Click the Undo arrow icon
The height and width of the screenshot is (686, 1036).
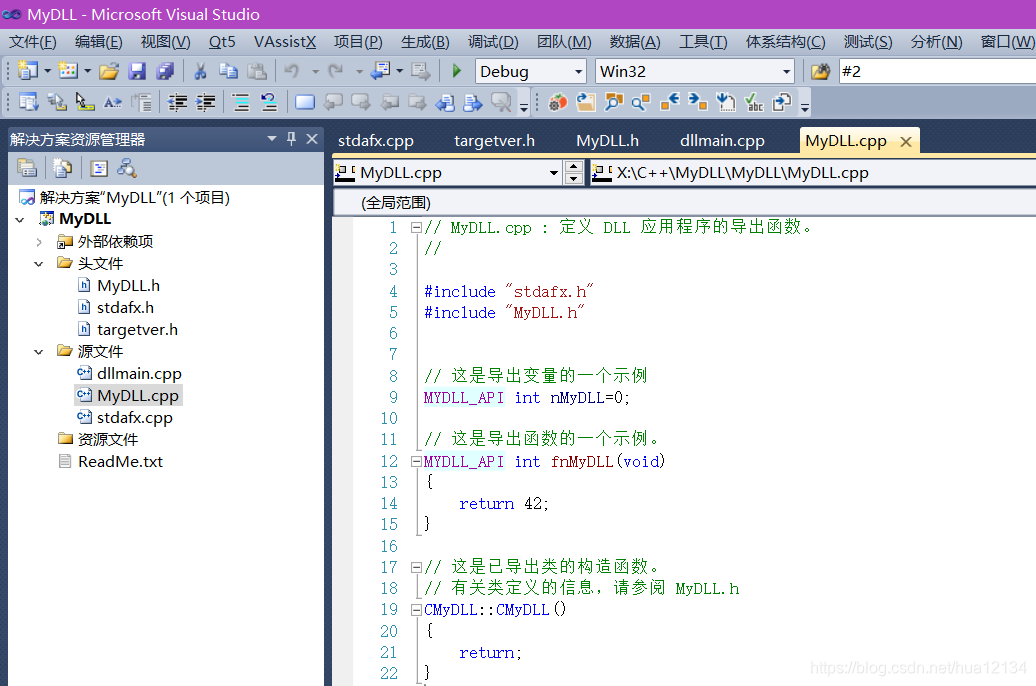click(292, 71)
